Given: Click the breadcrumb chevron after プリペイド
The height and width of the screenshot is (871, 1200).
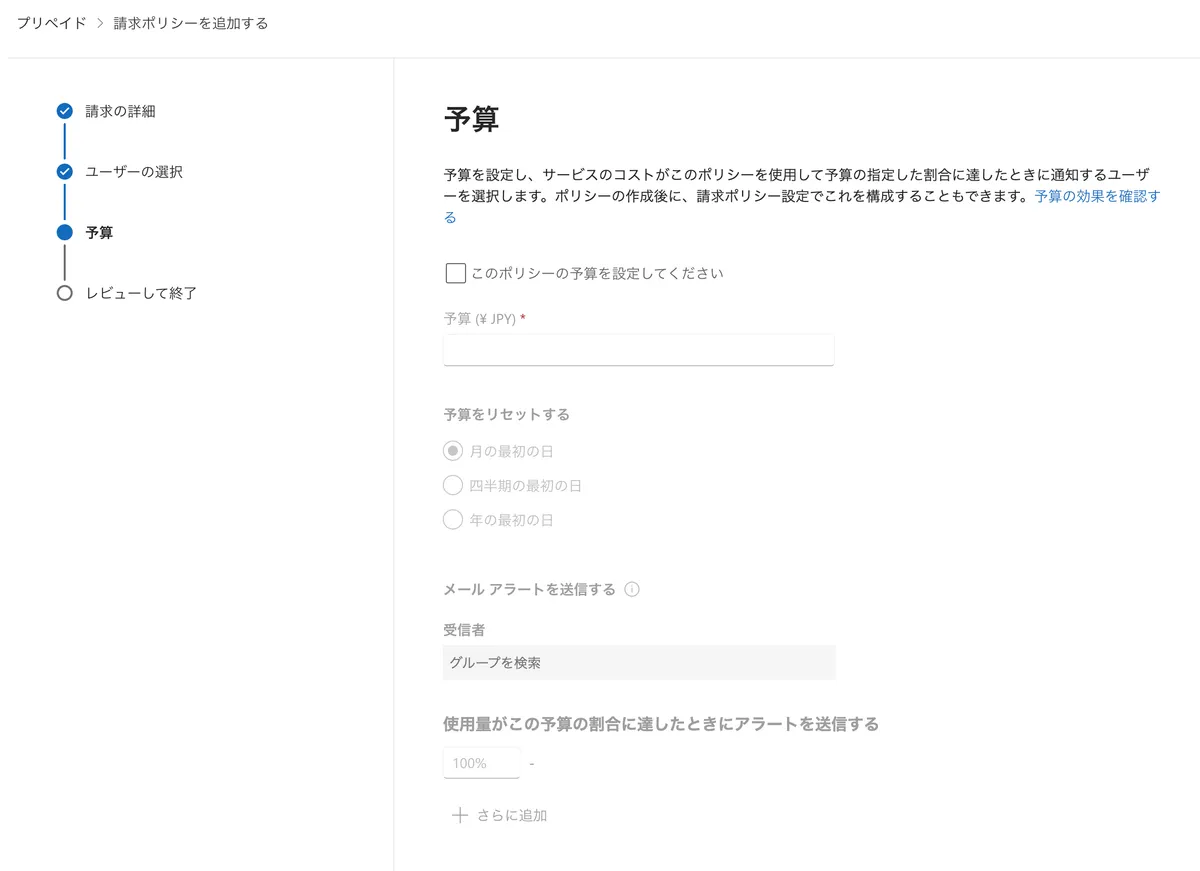Looking at the screenshot, I should pyautogui.click(x=100, y=23).
